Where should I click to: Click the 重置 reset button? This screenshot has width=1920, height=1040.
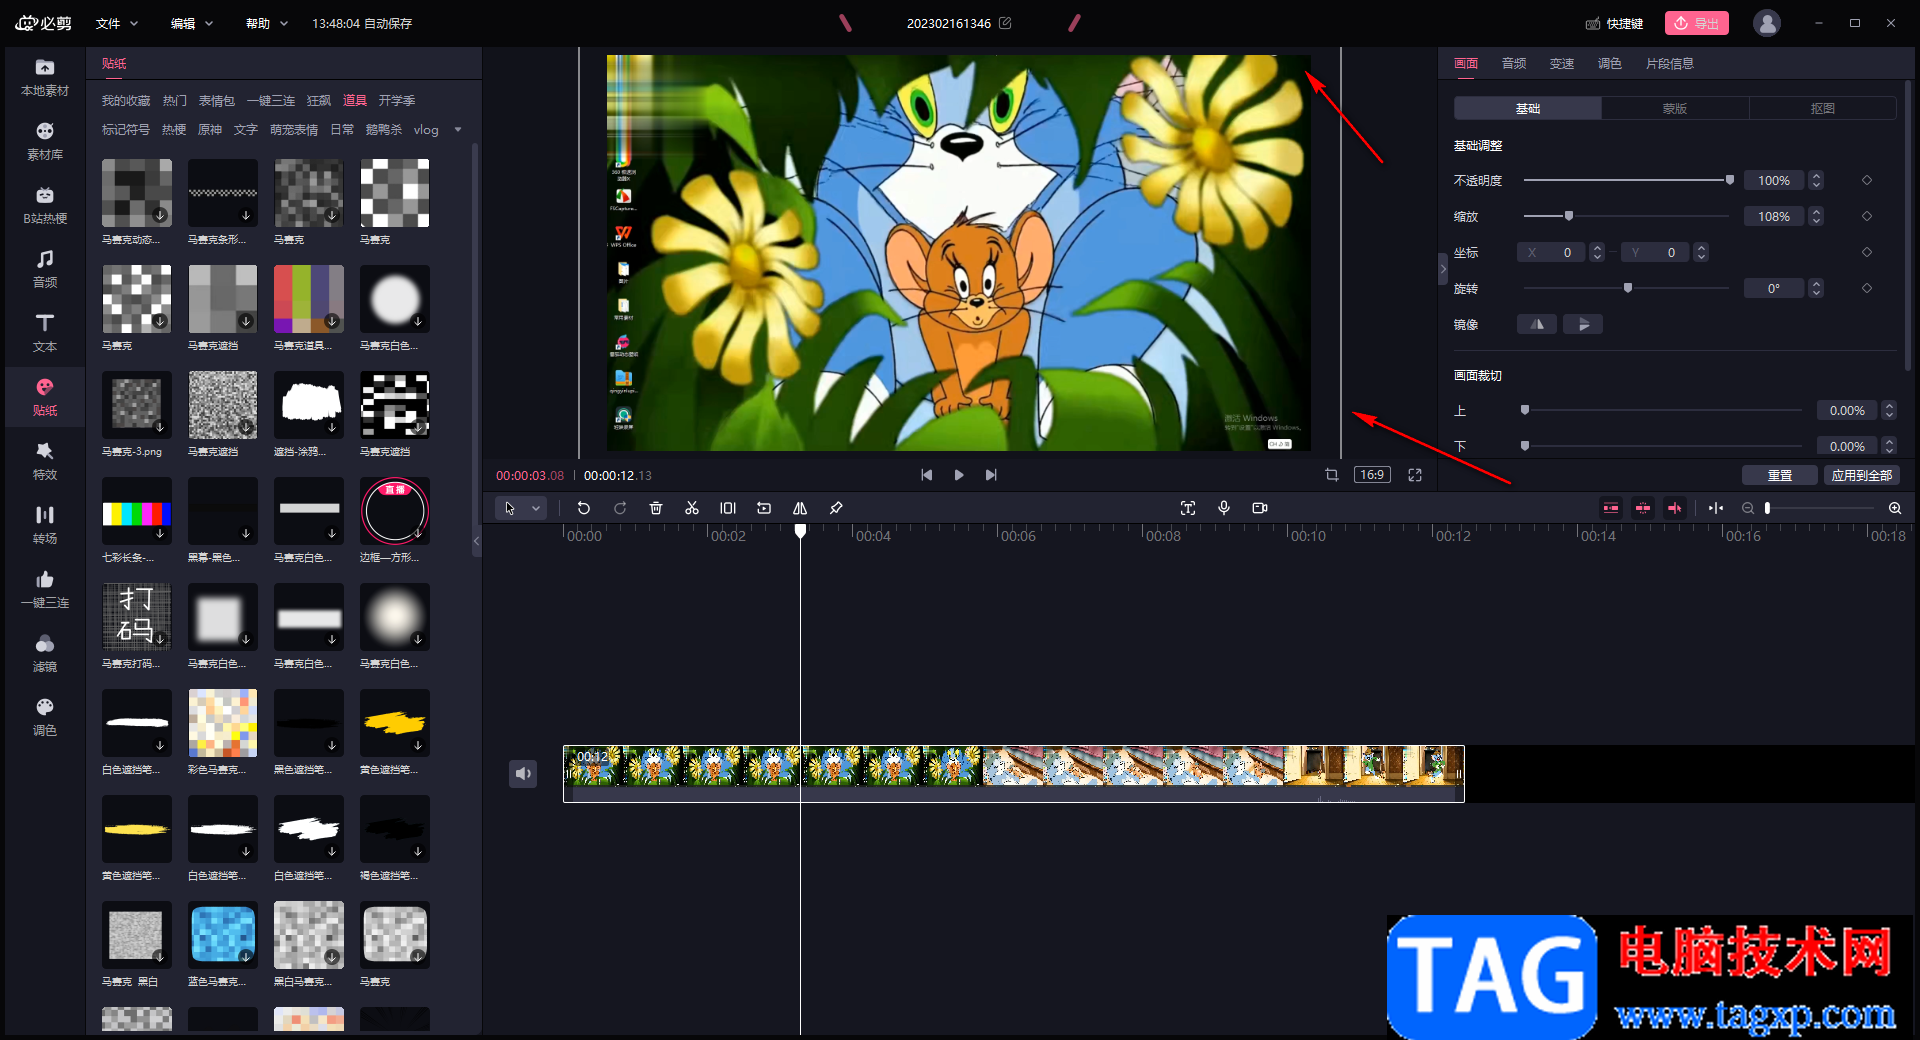click(1780, 475)
